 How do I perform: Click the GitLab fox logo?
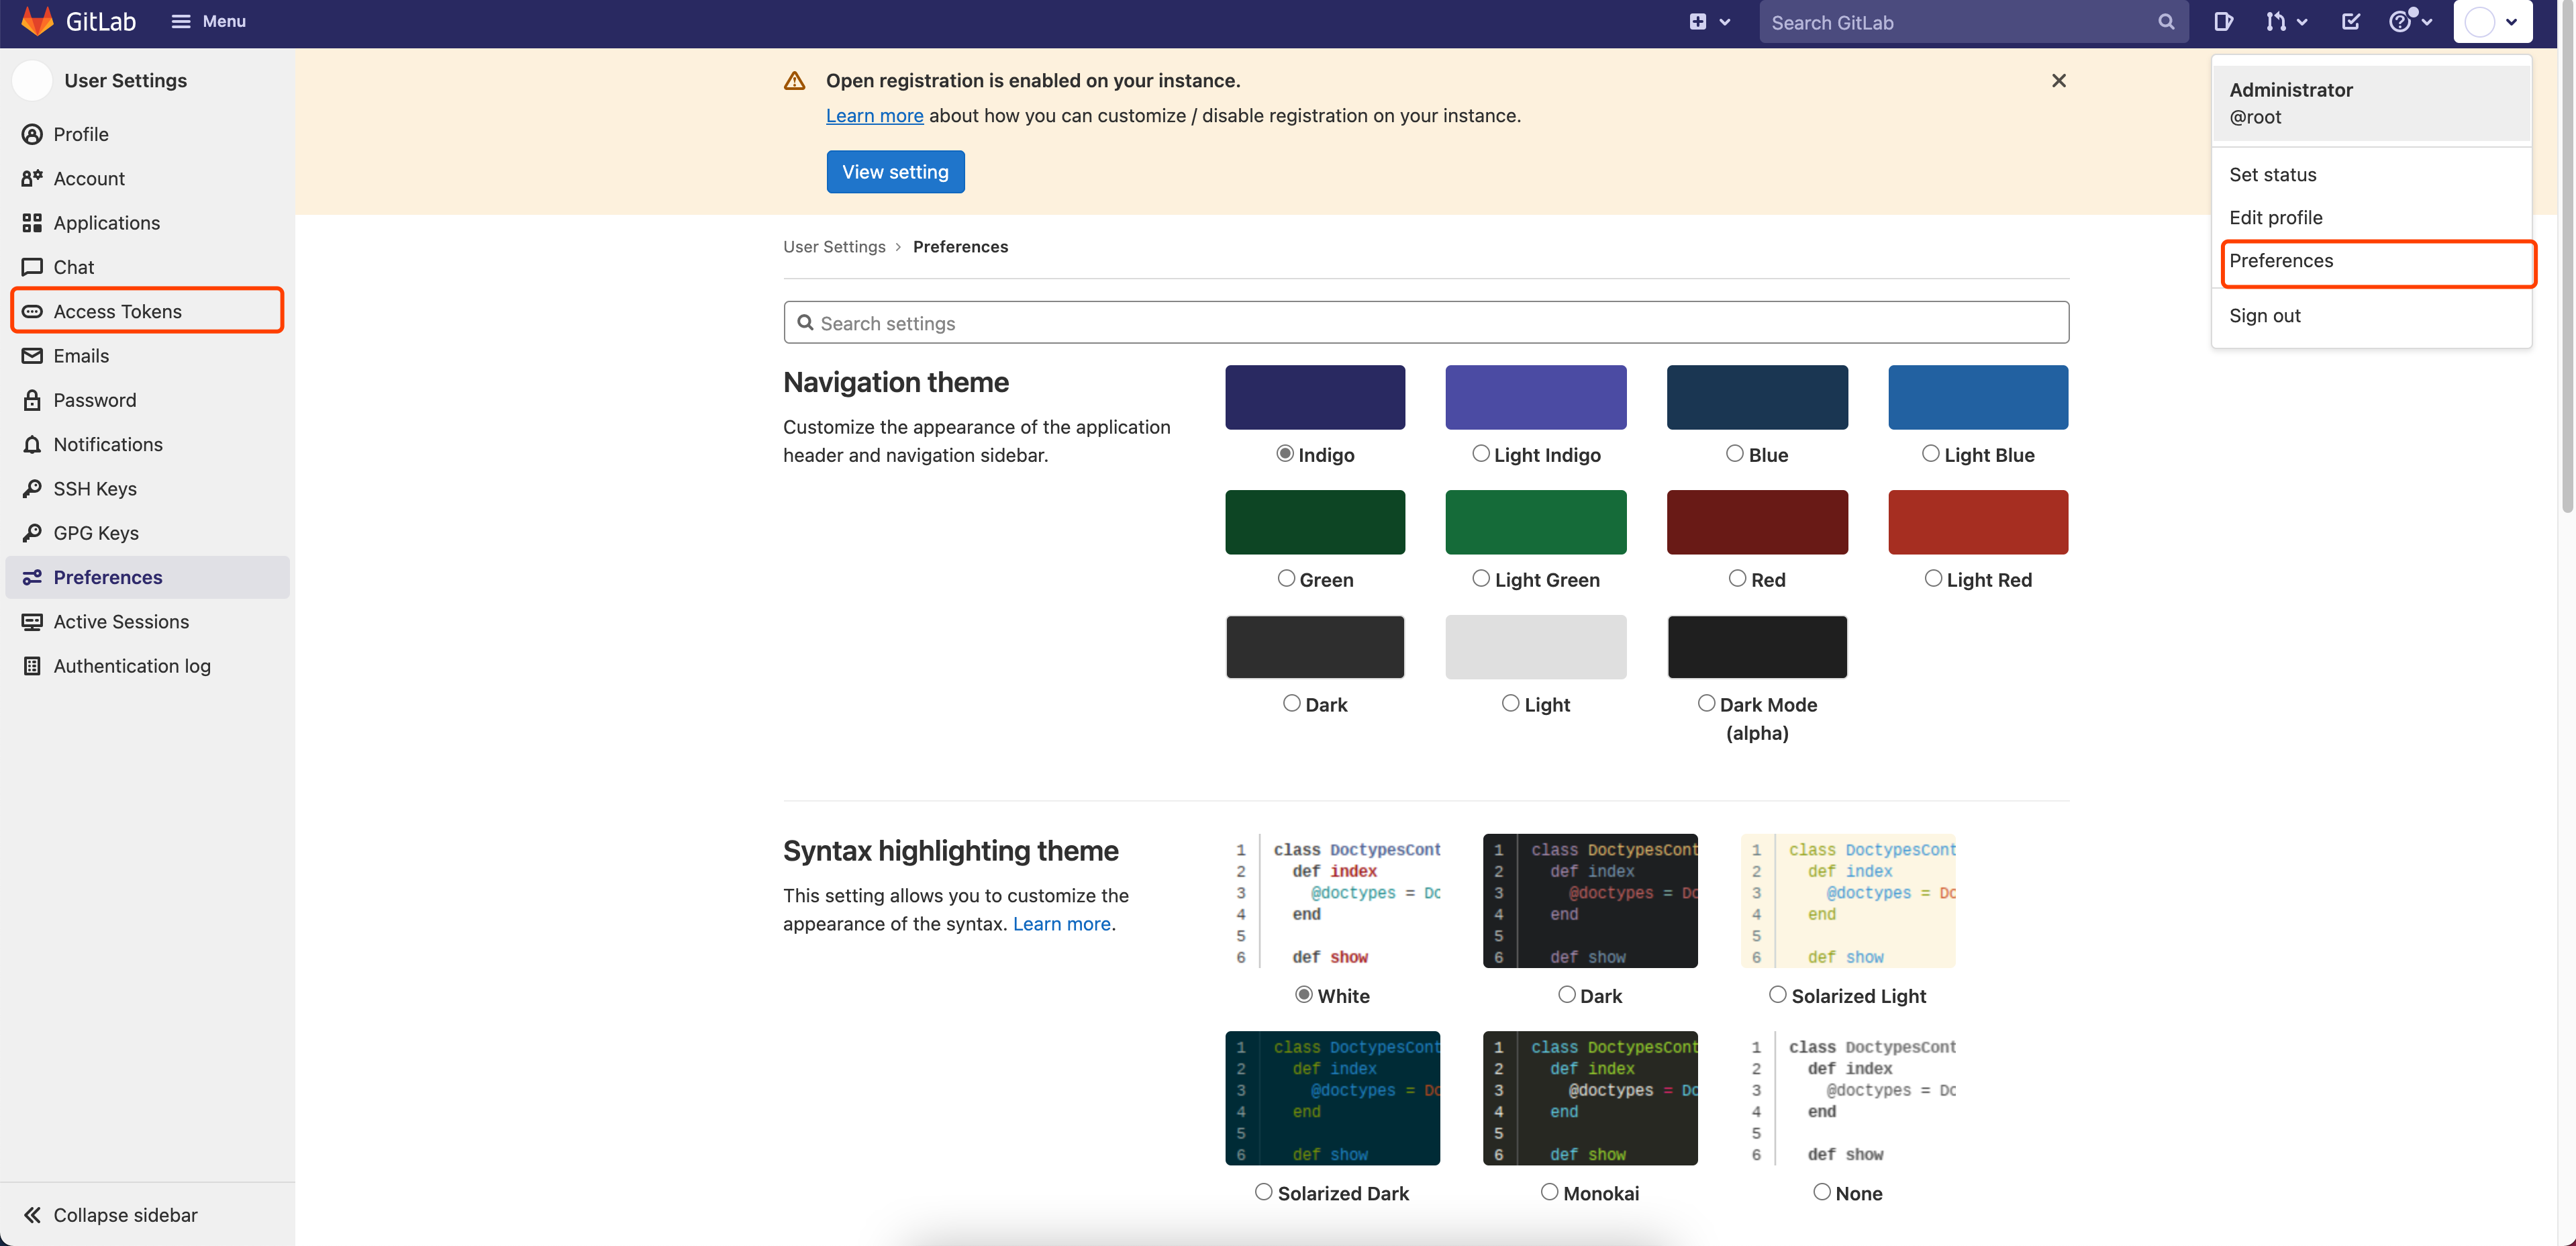(37, 21)
